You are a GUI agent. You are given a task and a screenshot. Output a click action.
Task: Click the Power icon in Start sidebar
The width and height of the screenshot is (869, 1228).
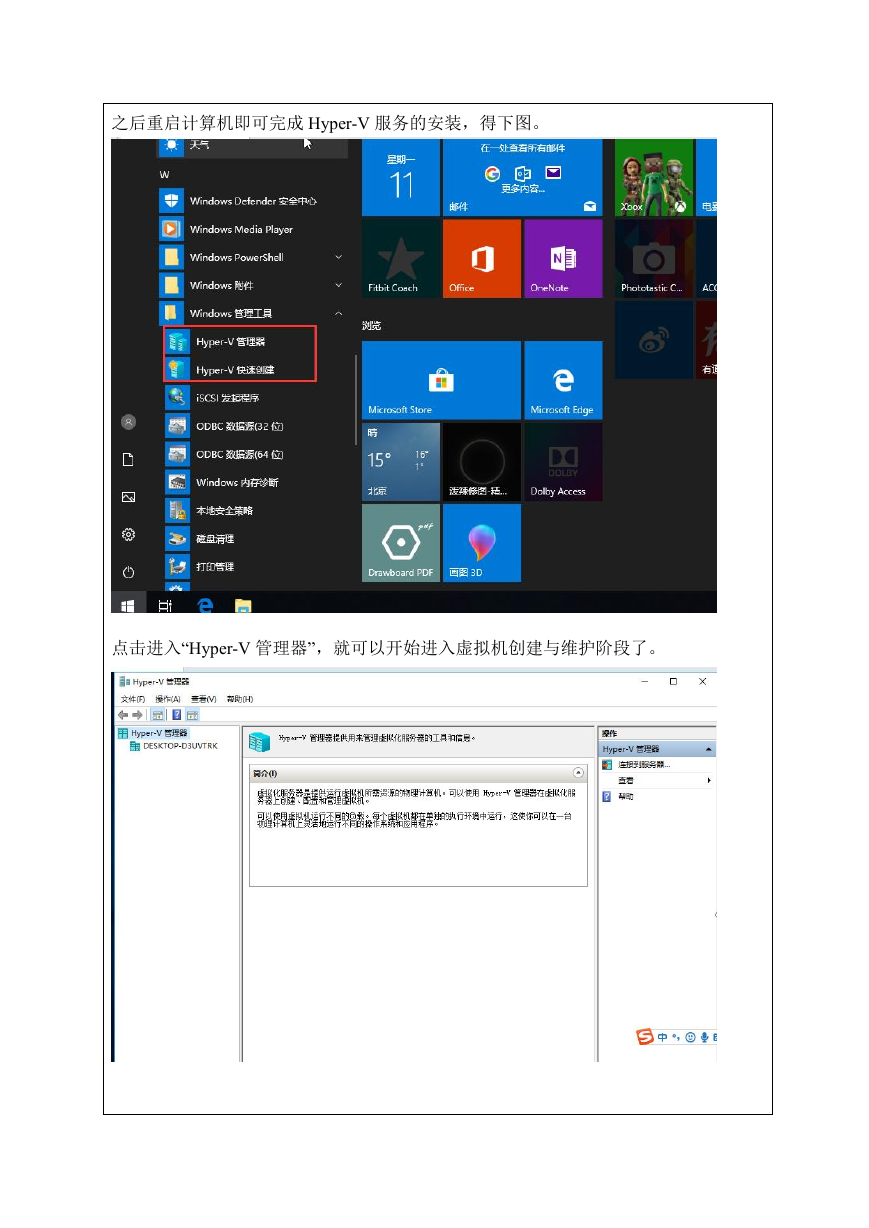tap(128, 573)
